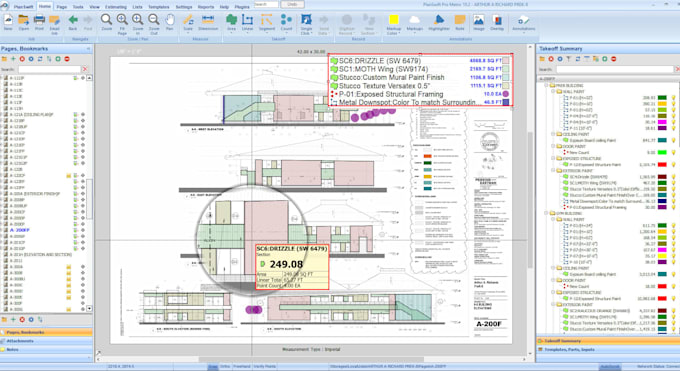Switch to the Reports ribbon tab
Screen dimensions: 680x371
click(x=206, y=7)
